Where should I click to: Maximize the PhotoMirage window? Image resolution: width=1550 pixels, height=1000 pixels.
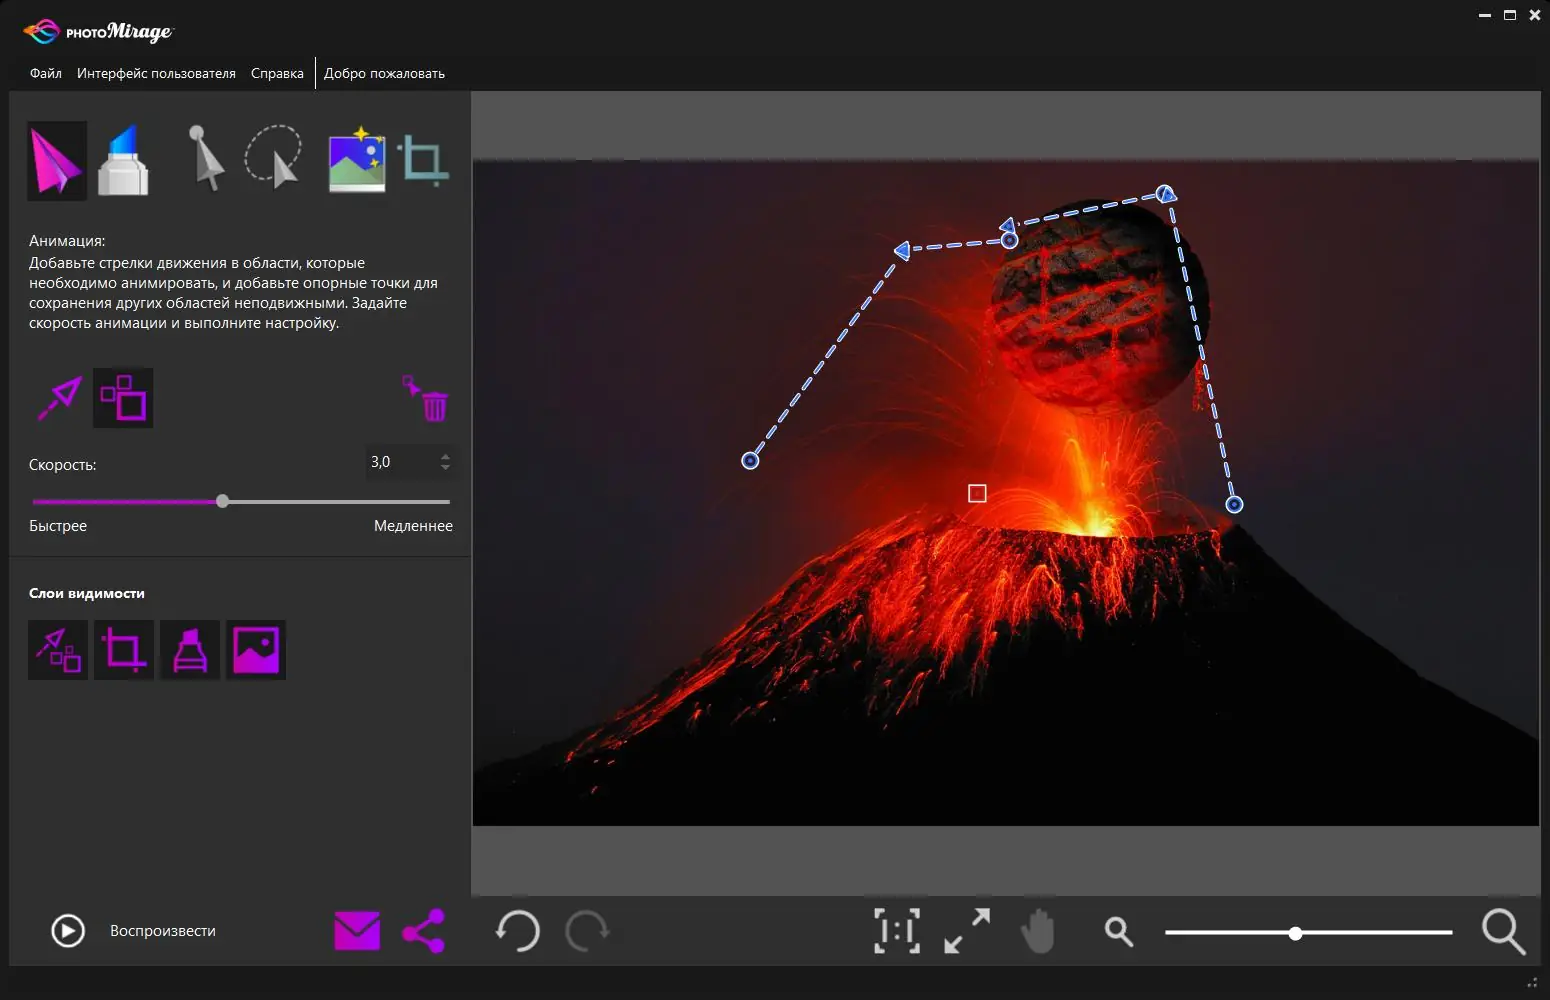pos(1510,15)
